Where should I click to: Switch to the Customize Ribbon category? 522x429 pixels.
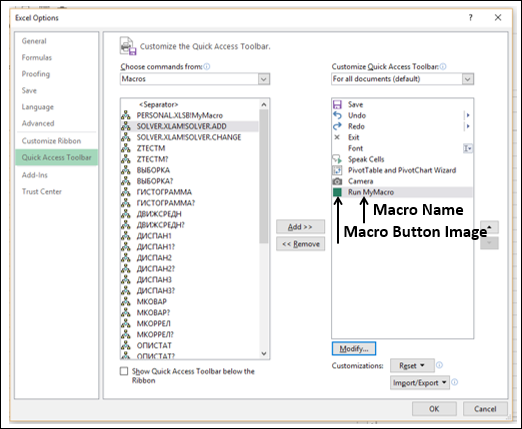[x=51, y=141]
